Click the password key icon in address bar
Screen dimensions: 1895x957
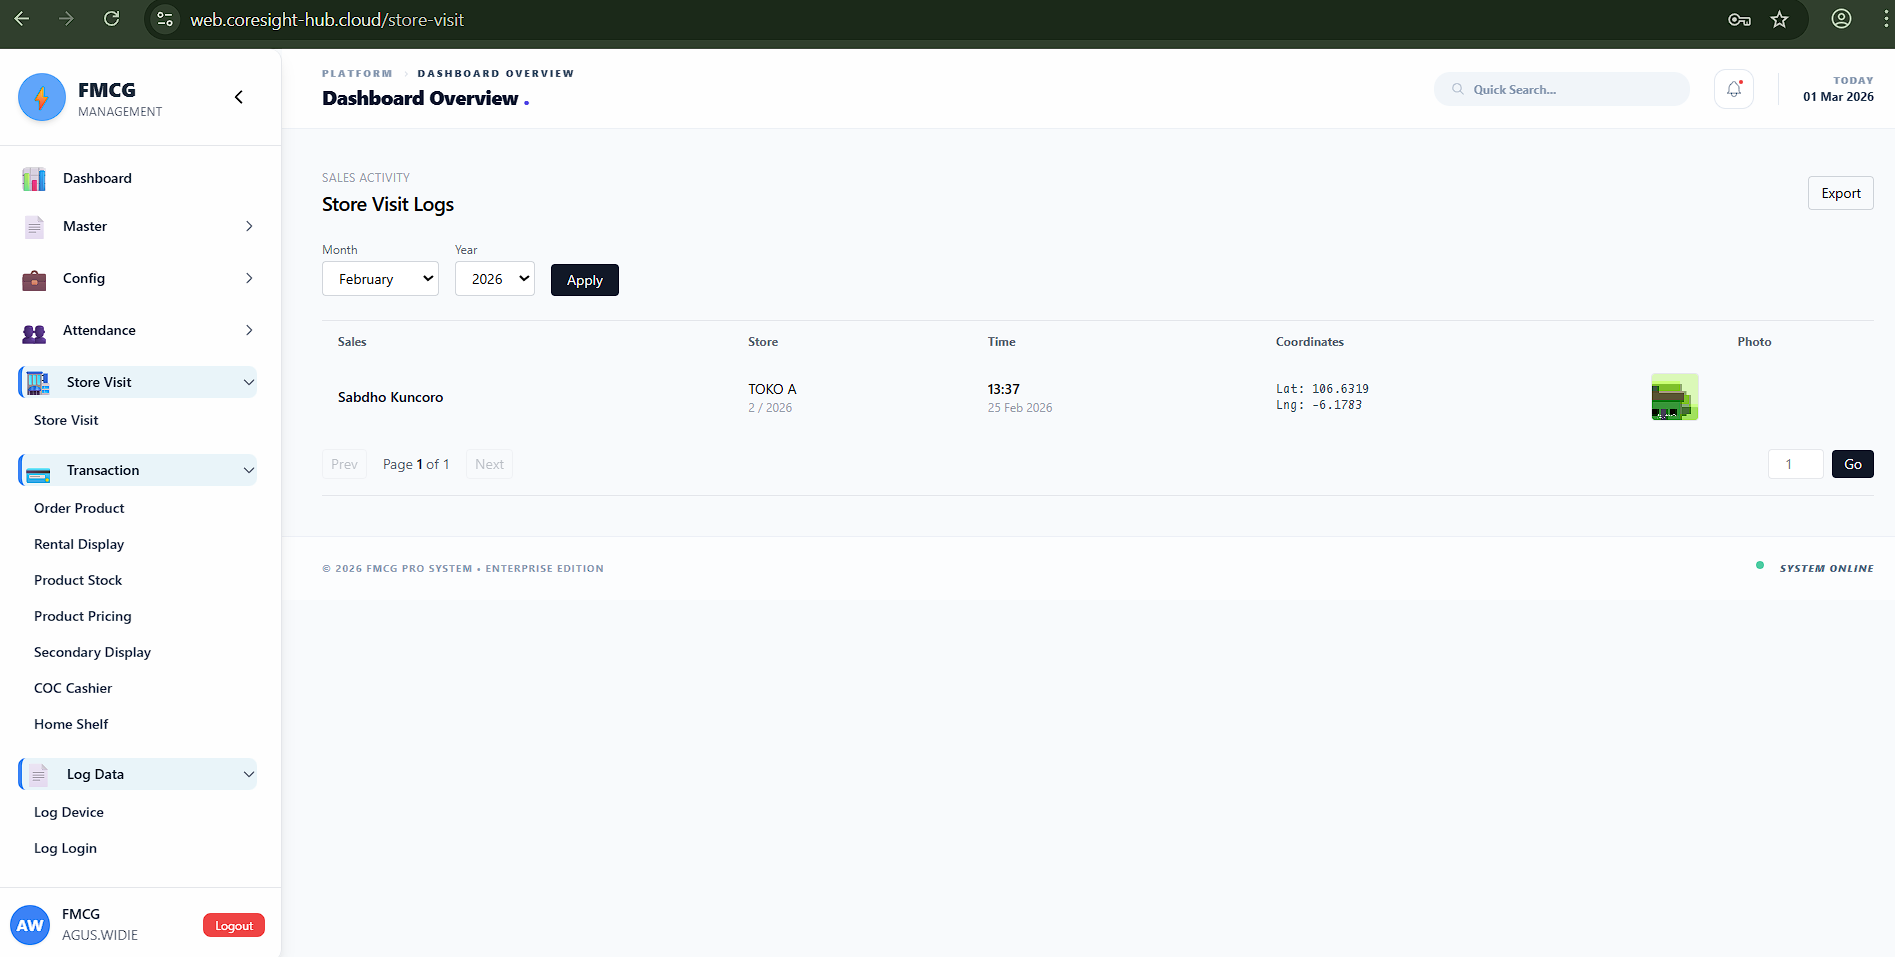point(1739,20)
